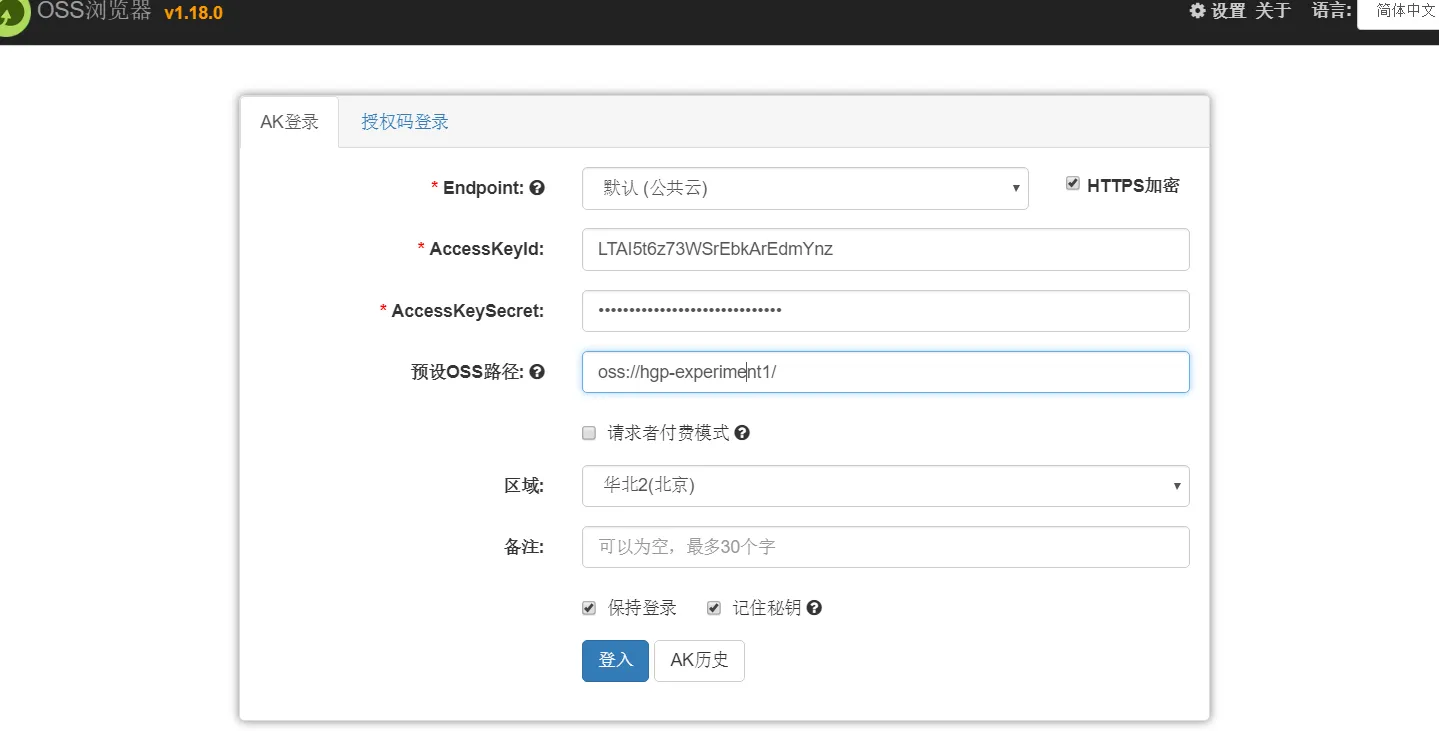
Task: Click the OSS Browser logo icon
Action: point(12,17)
